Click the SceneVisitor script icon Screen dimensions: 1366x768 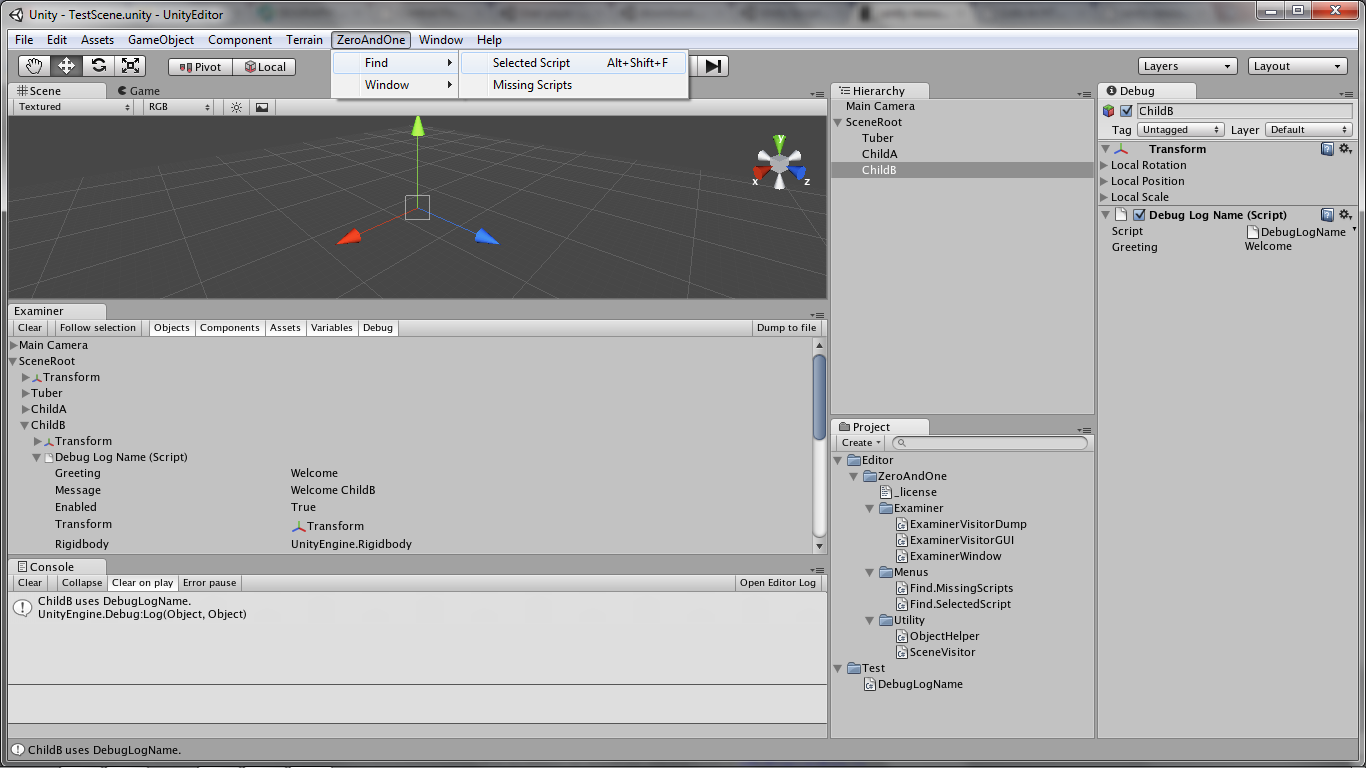[x=902, y=652]
